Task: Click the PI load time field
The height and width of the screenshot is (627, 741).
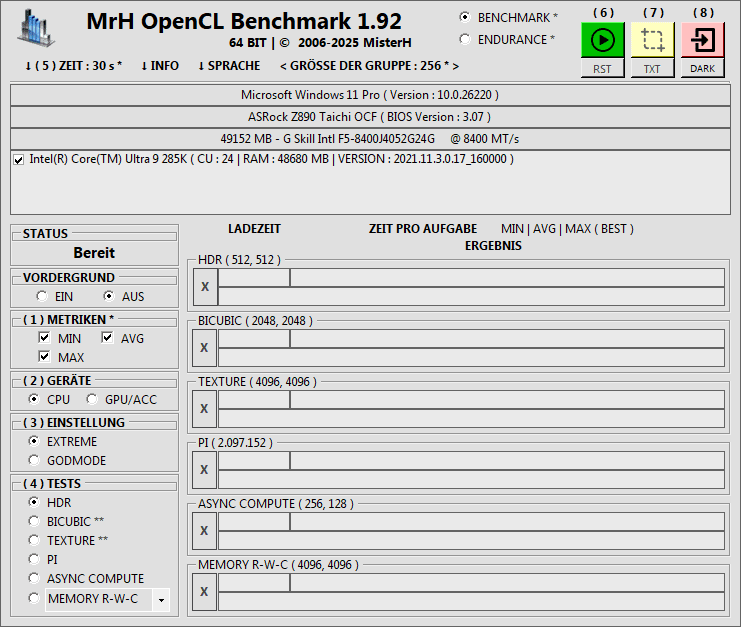Action: [254, 461]
